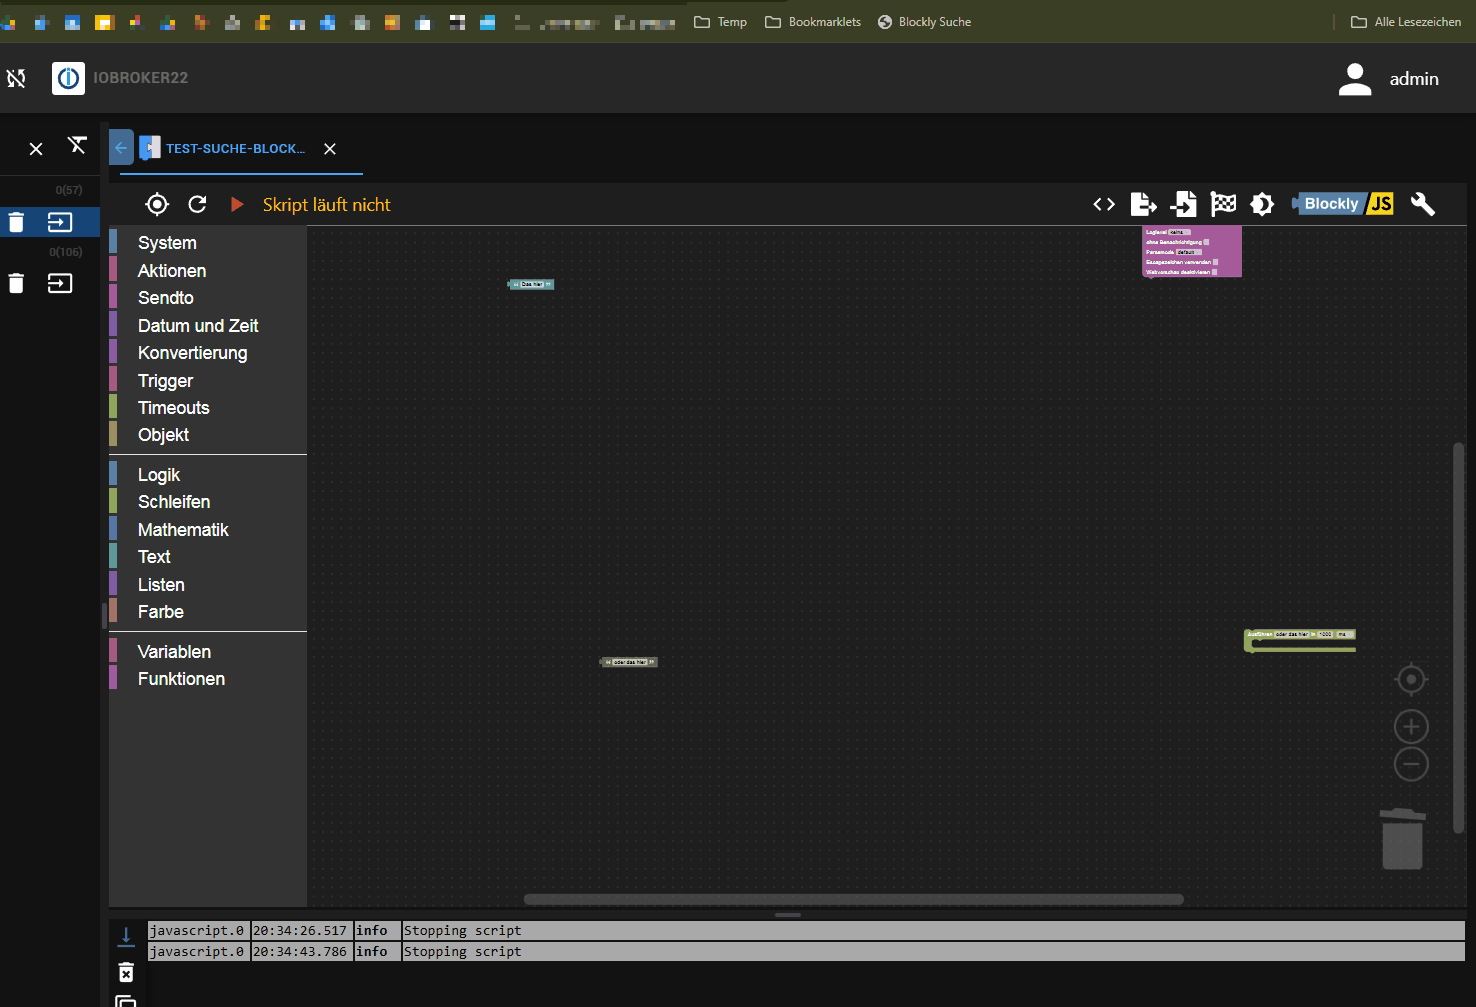1476x1007 pixels.
Task: Open the Bookmarklets bookmarks folder
Action: pyautogui.click(x=813, y=22)
